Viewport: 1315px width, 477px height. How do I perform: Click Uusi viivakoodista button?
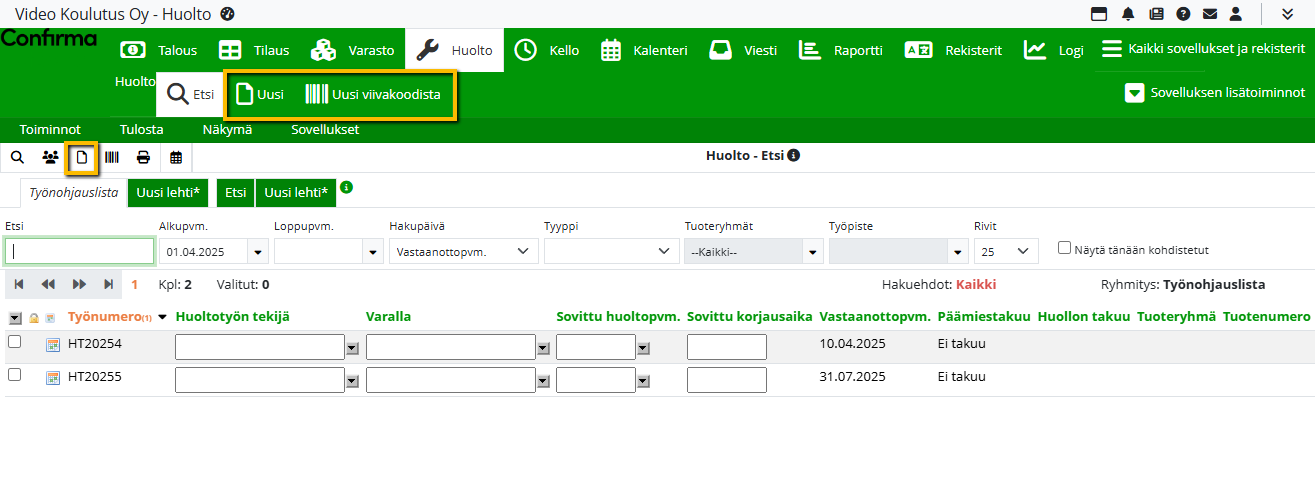[373, 95]
